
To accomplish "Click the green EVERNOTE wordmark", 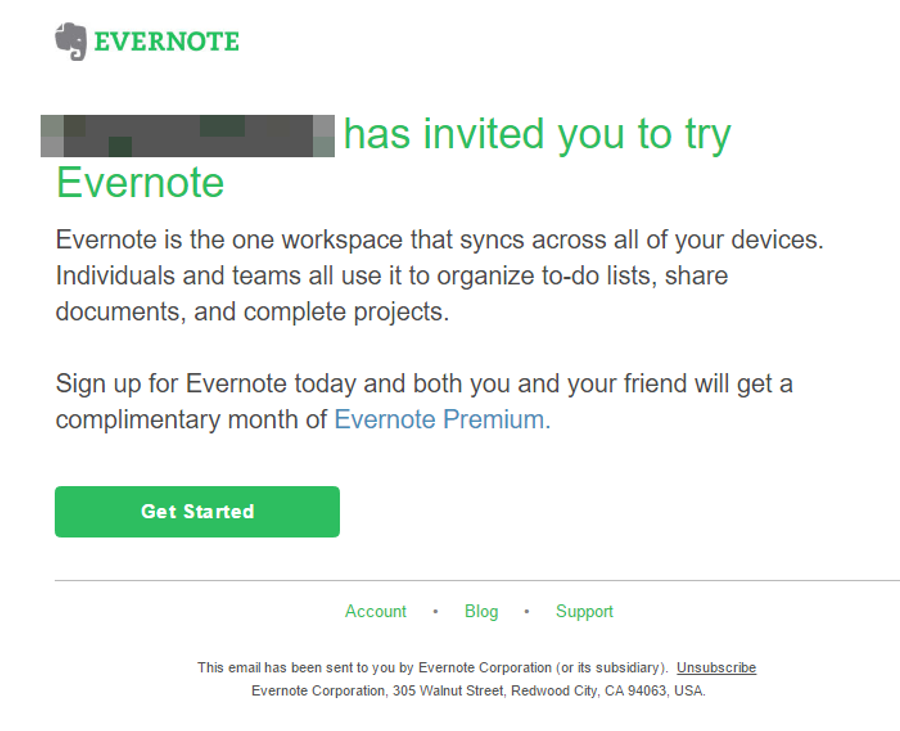I will click(166, 42).
